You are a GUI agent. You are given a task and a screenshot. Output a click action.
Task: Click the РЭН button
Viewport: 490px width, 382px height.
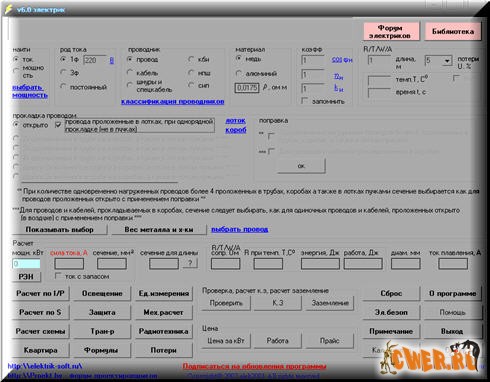coord(26,276)
